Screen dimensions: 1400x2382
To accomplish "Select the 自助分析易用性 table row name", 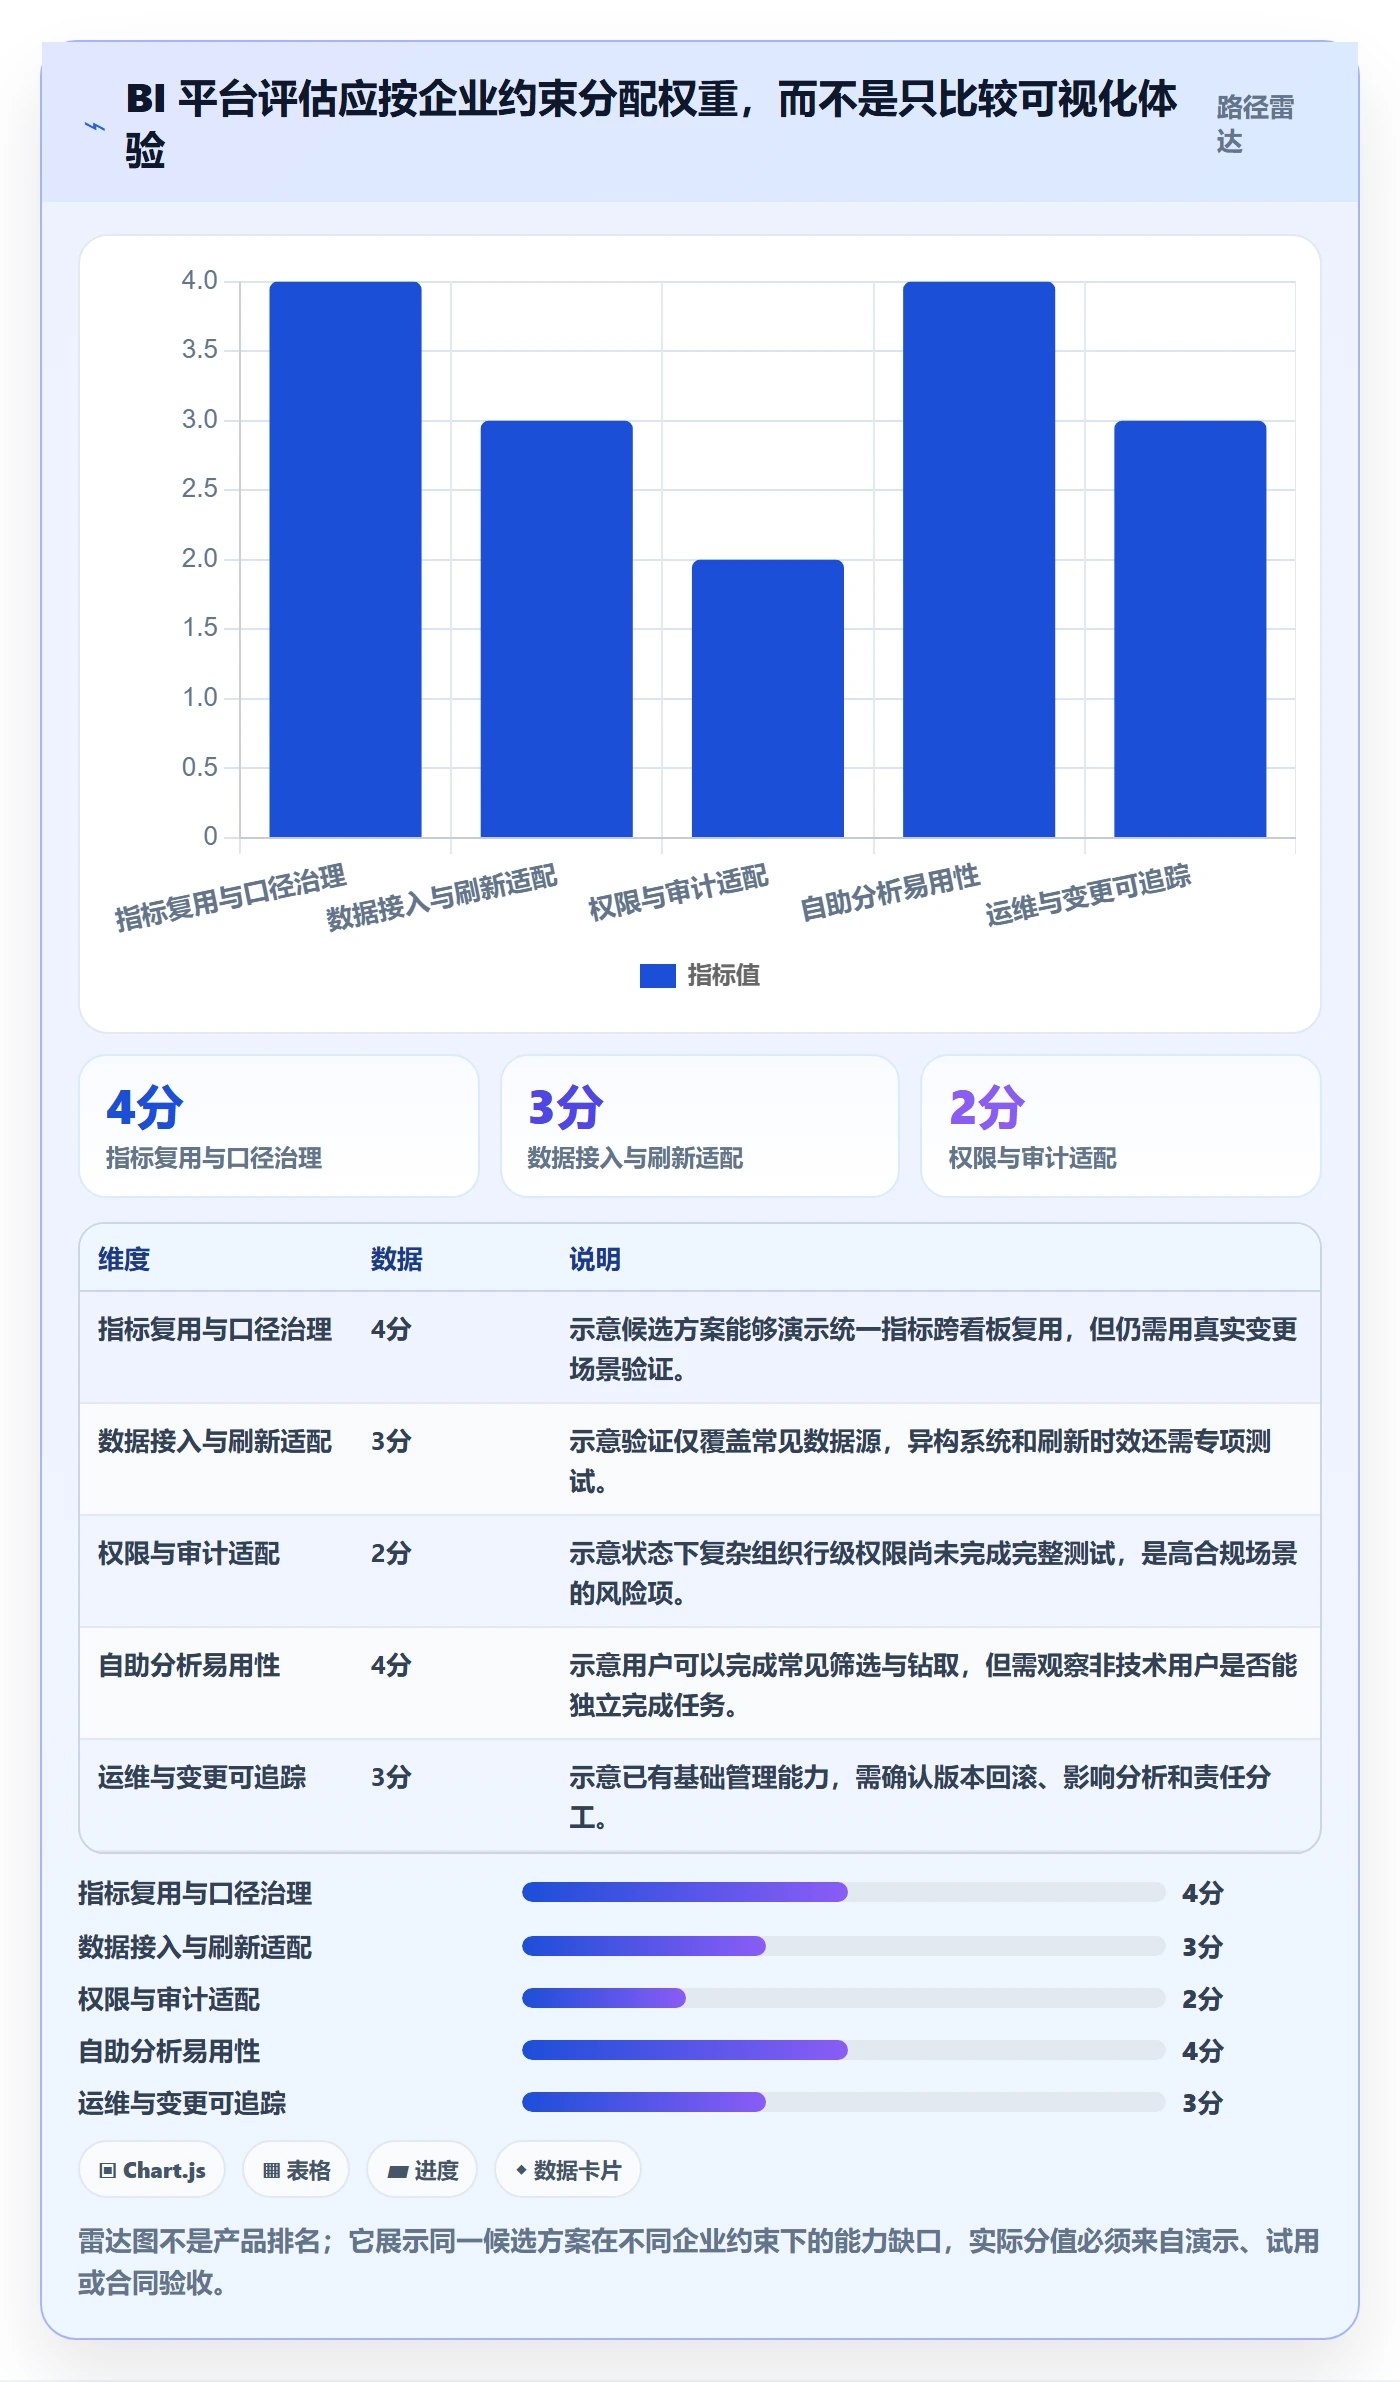I will pos(189,1666).
